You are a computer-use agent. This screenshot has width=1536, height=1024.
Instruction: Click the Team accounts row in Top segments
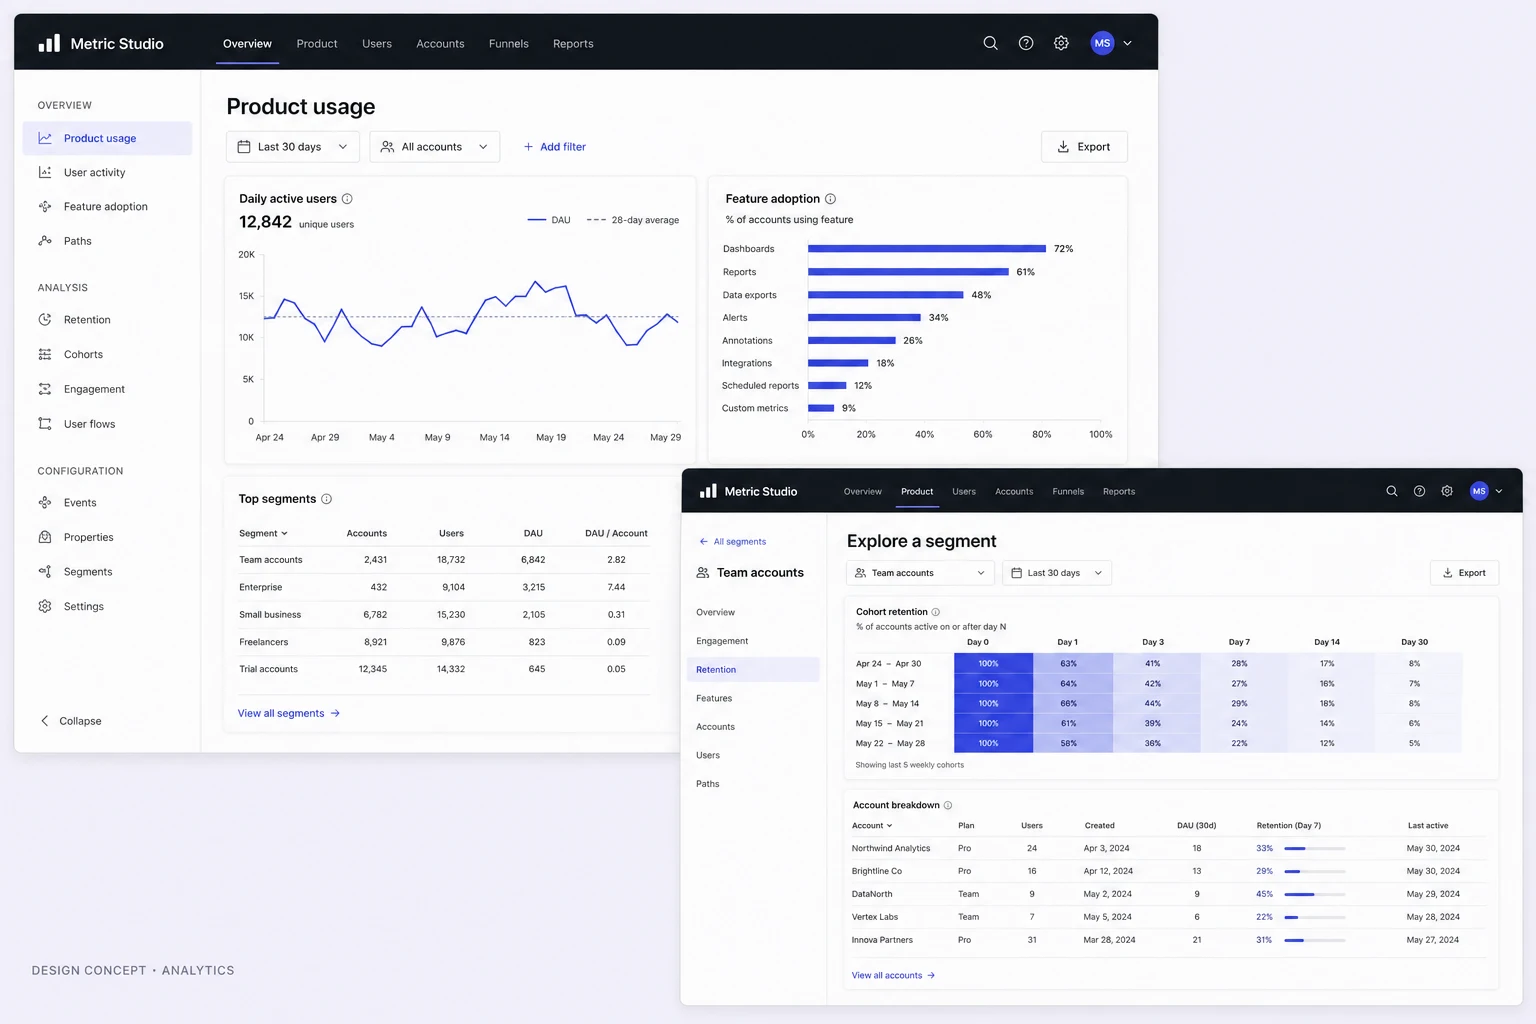(x=443, y=560)
